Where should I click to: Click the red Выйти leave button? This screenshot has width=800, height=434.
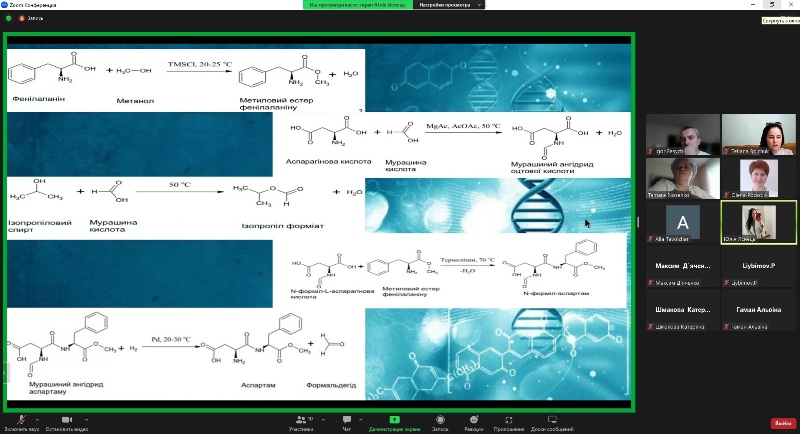(783, 423)
